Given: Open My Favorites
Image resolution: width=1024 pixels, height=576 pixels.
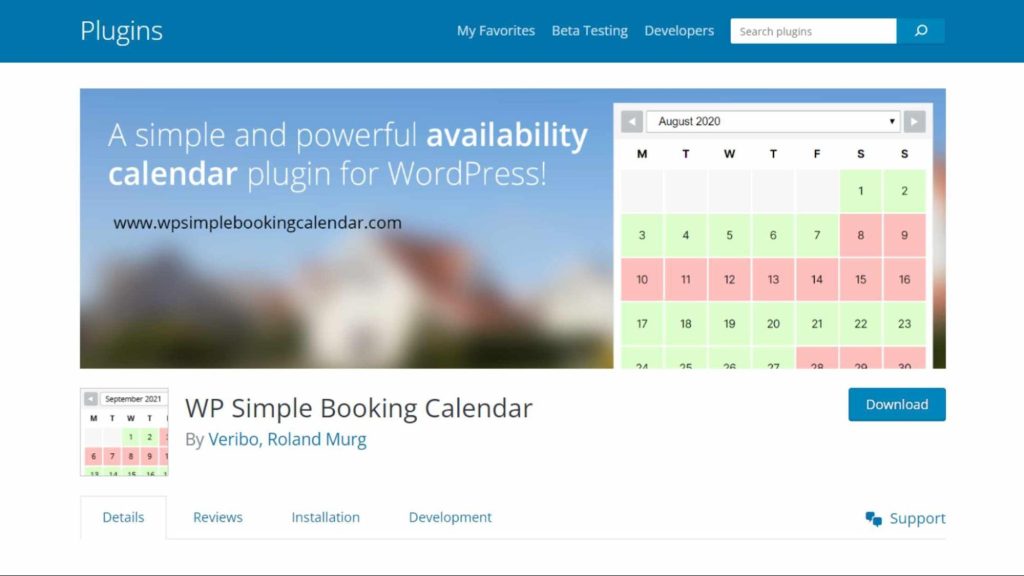Looking at the screenshot, I should 496,31.
